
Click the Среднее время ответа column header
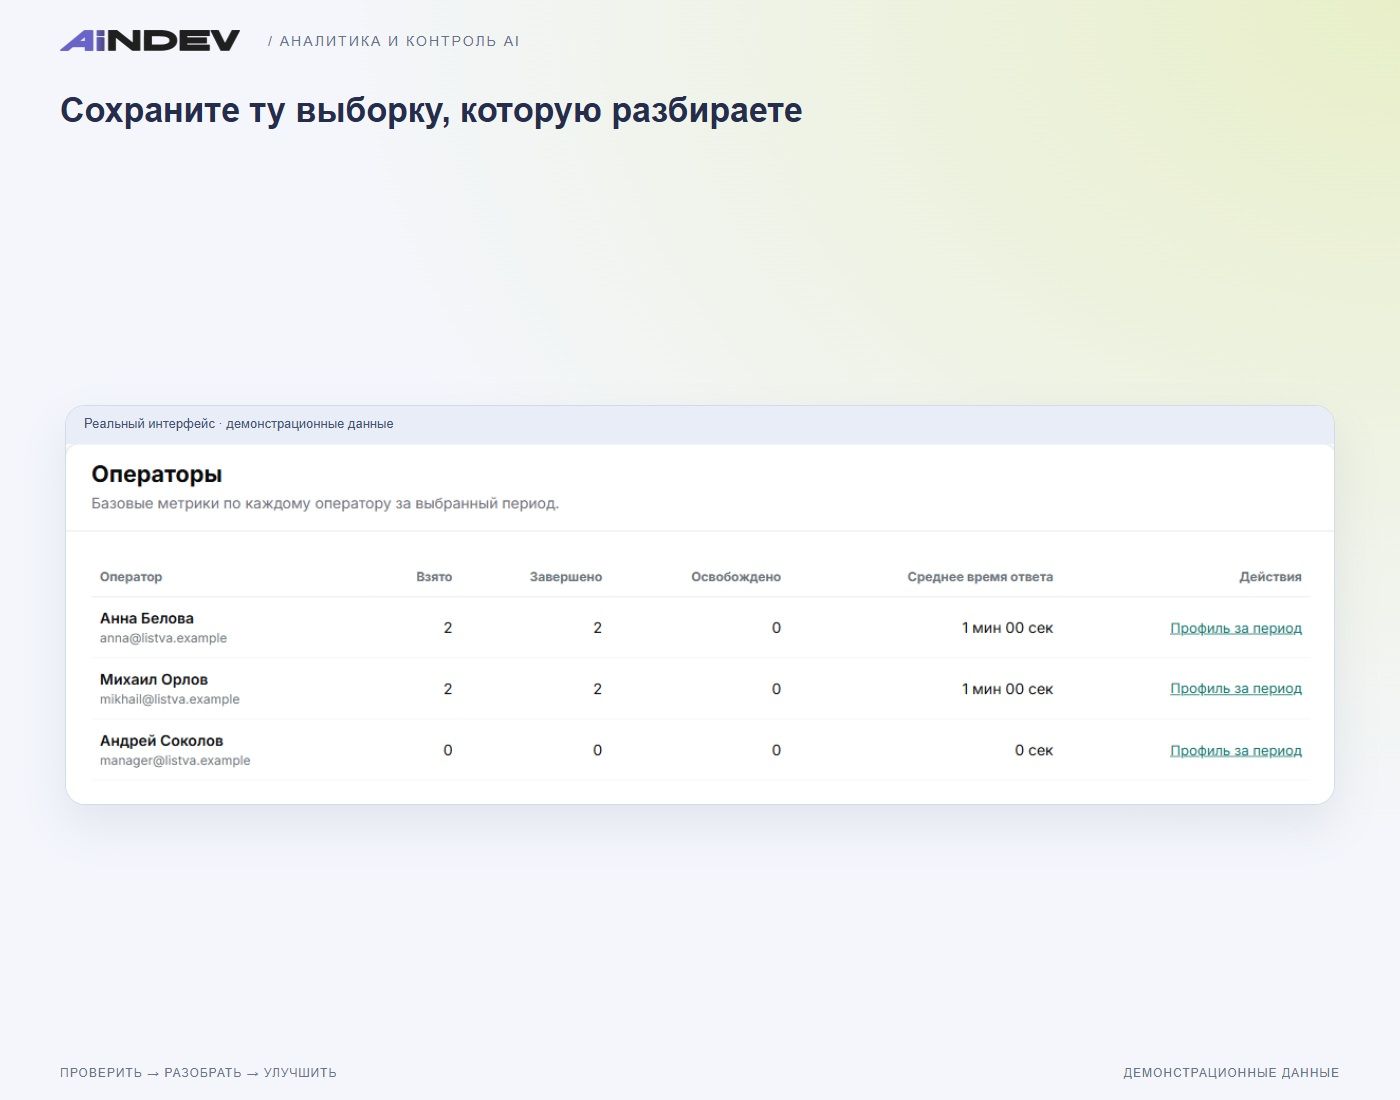980,577
